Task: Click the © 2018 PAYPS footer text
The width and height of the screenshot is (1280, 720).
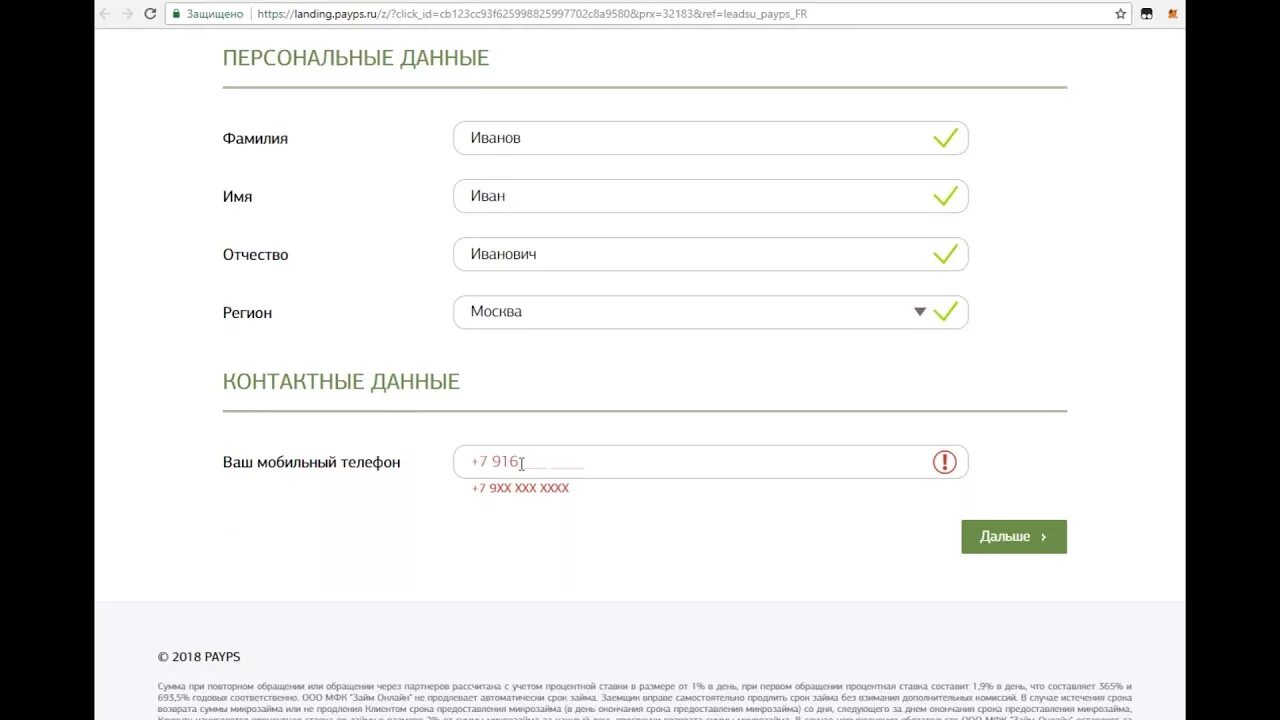Action: 199,657
